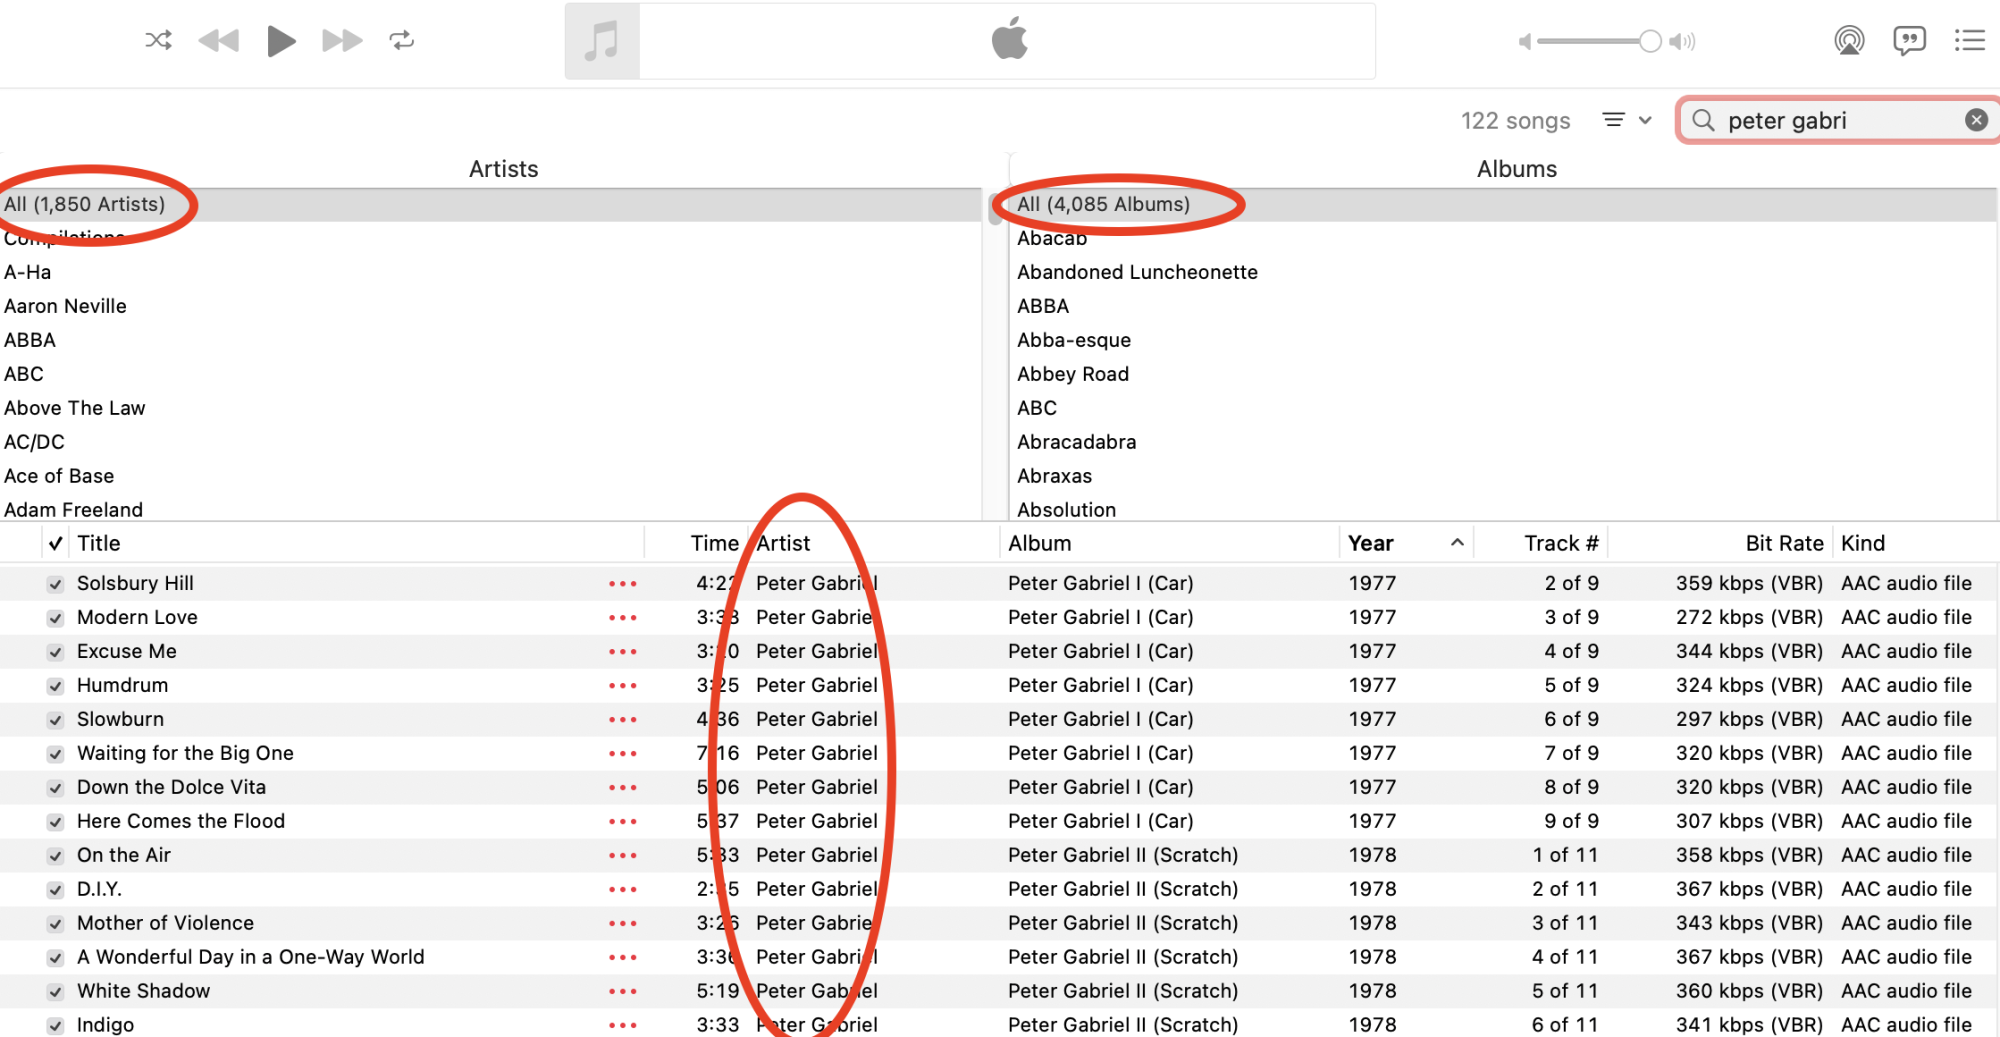Click the music note artwork placeholder
Viewport: 2000px width, 1037px height.
pyautogui.click(x=602, y=41)
